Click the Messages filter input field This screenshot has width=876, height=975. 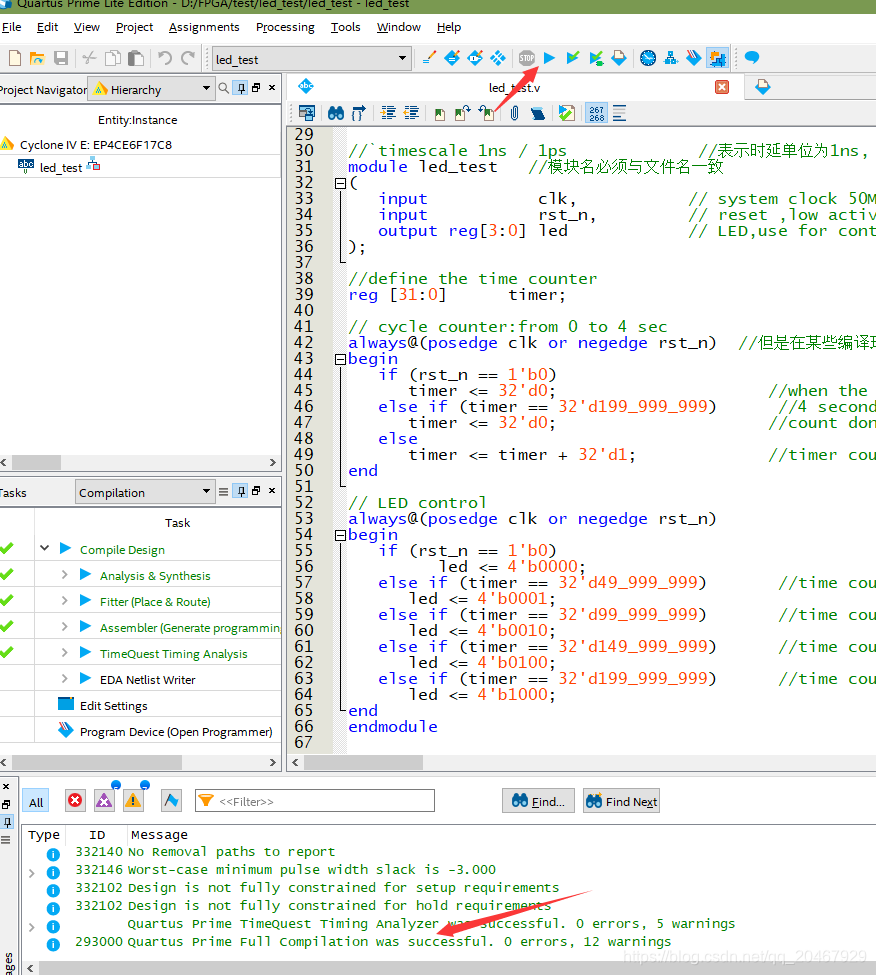(315, 801)
